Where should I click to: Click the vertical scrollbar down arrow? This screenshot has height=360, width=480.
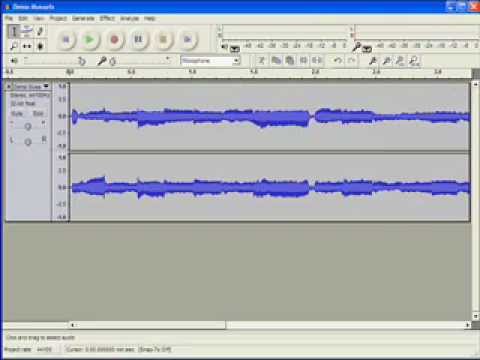click(x=476, y=315)
